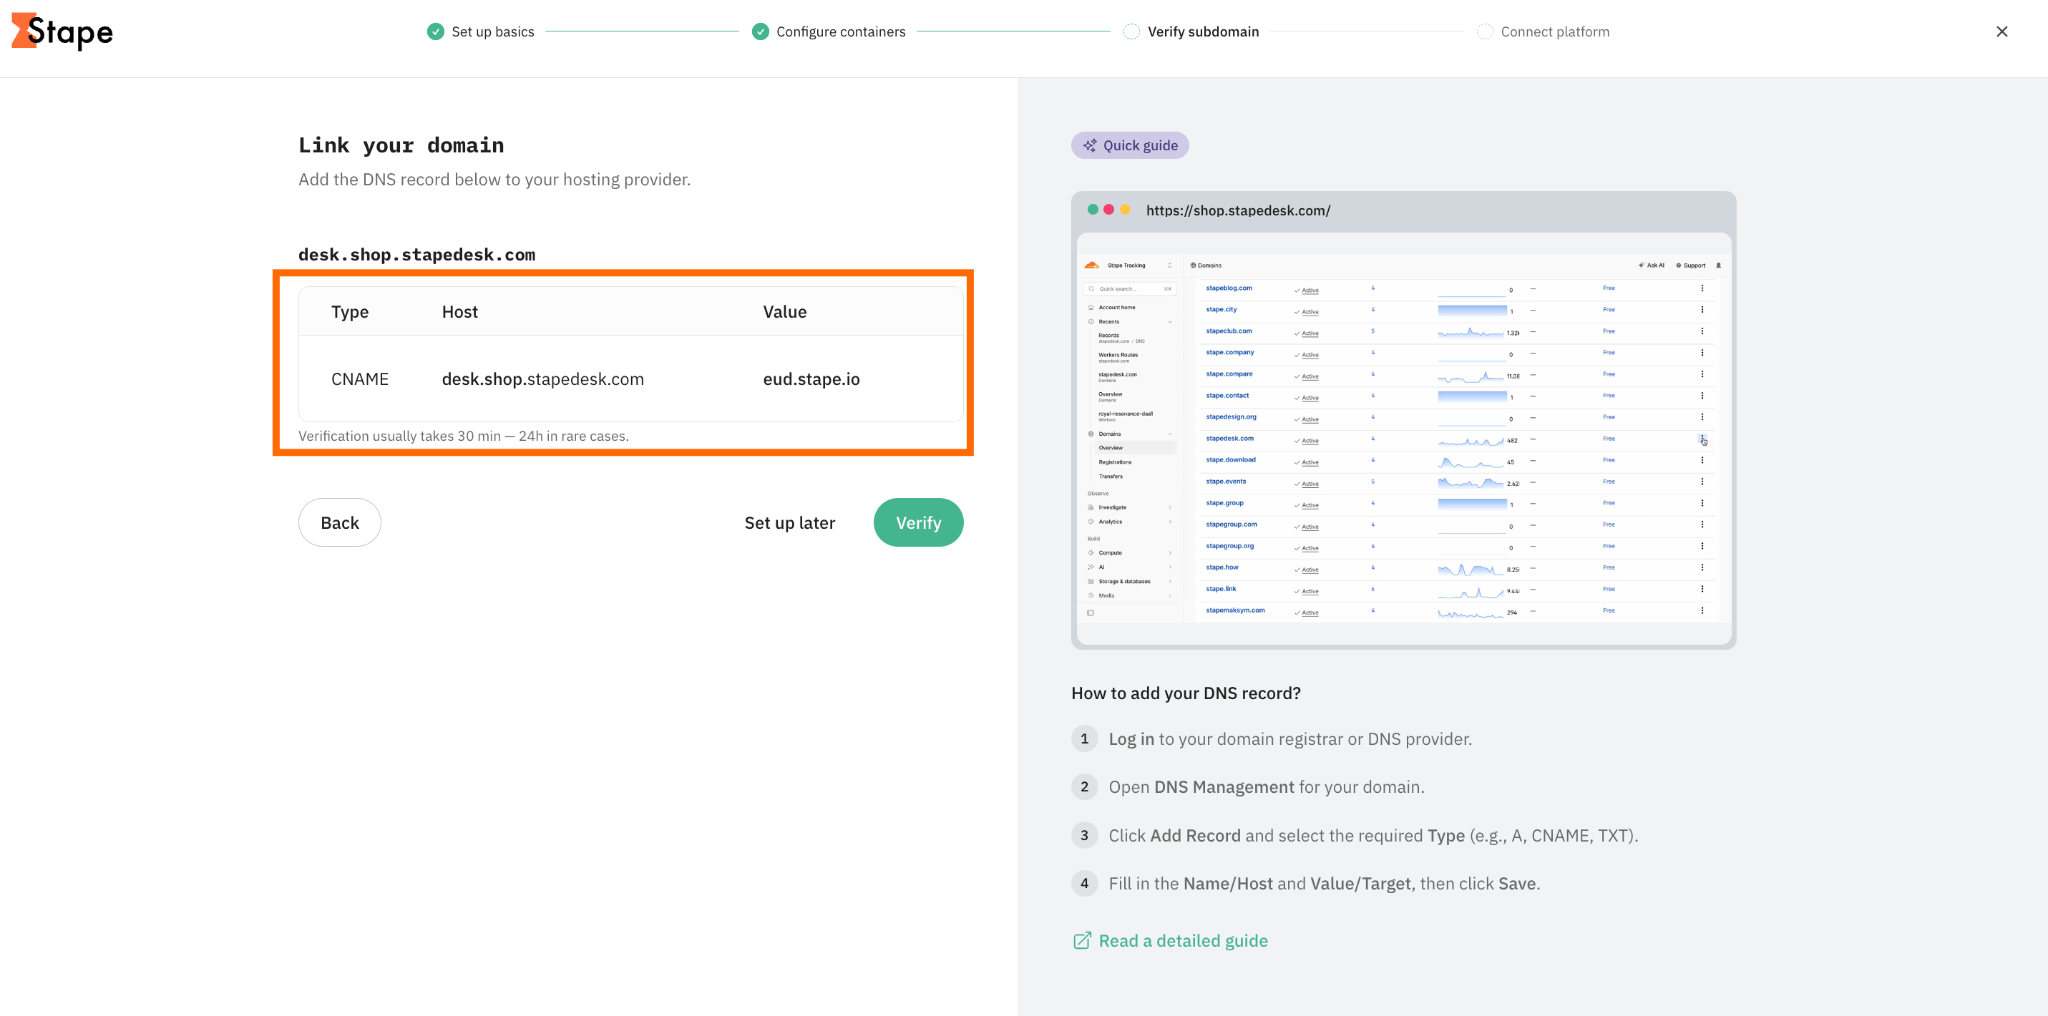Go to the Configure containers step
This screenshot has height=1016, width=2048.
tap(829, 32)
